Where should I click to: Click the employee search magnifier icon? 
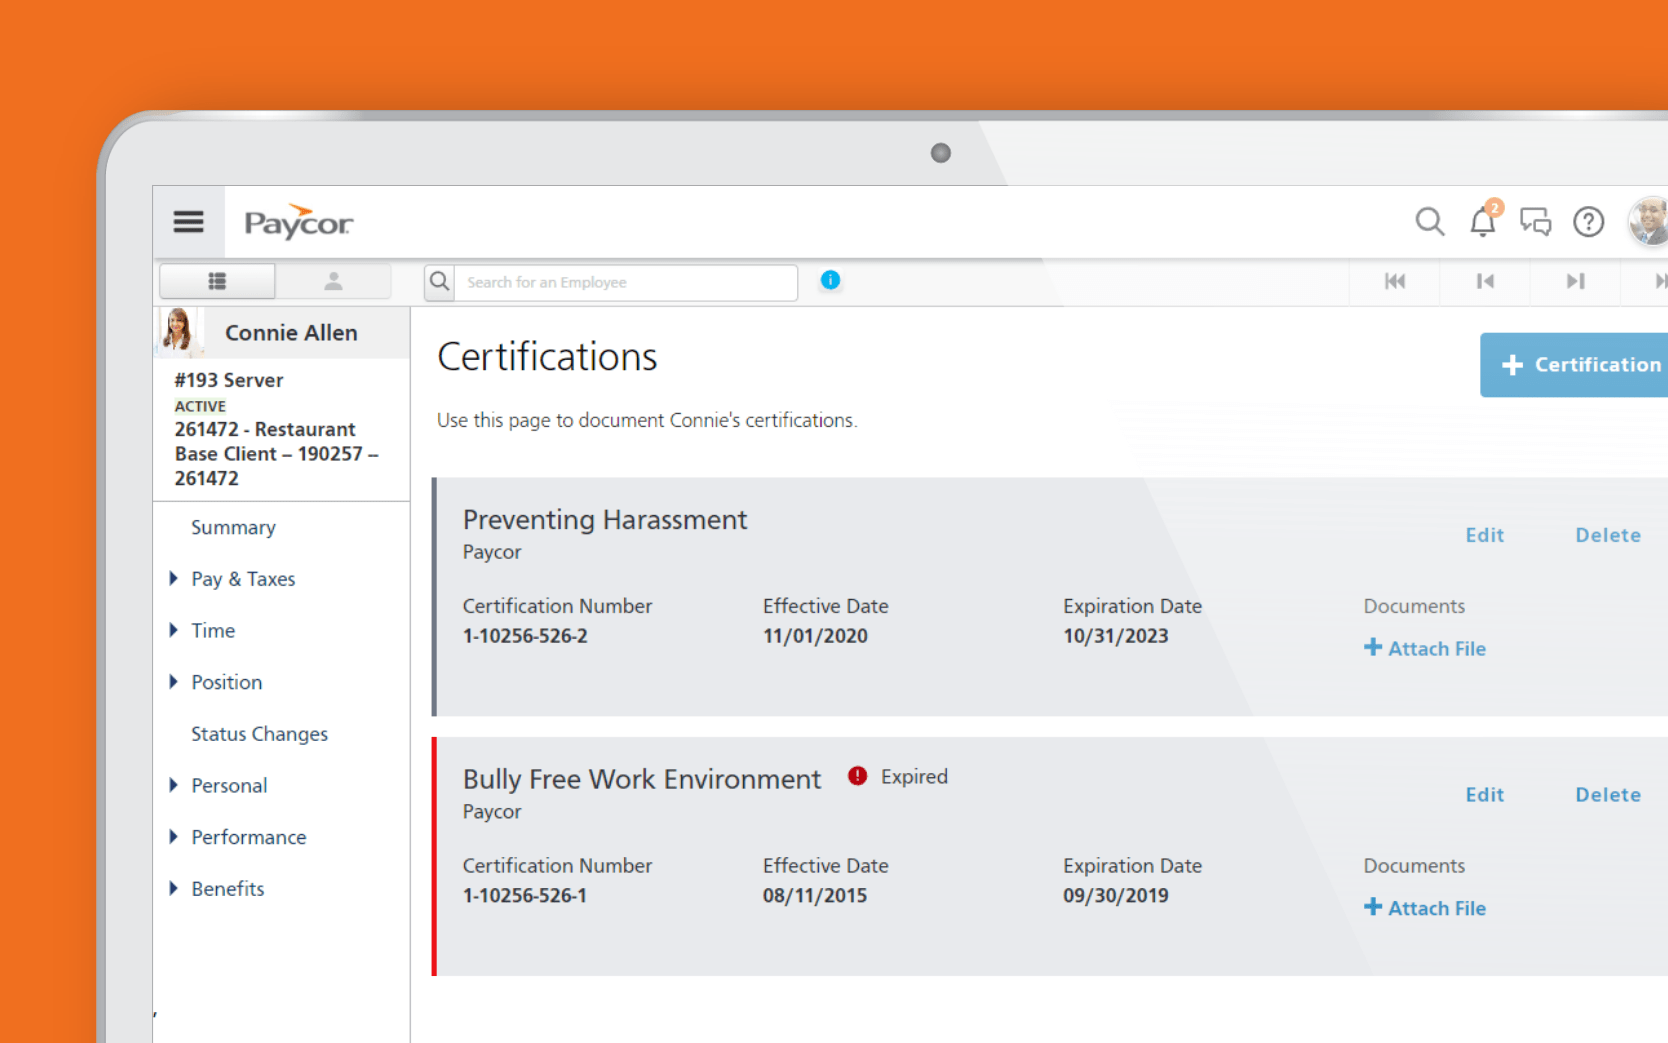pyautogui.click(x=439, y=282)
